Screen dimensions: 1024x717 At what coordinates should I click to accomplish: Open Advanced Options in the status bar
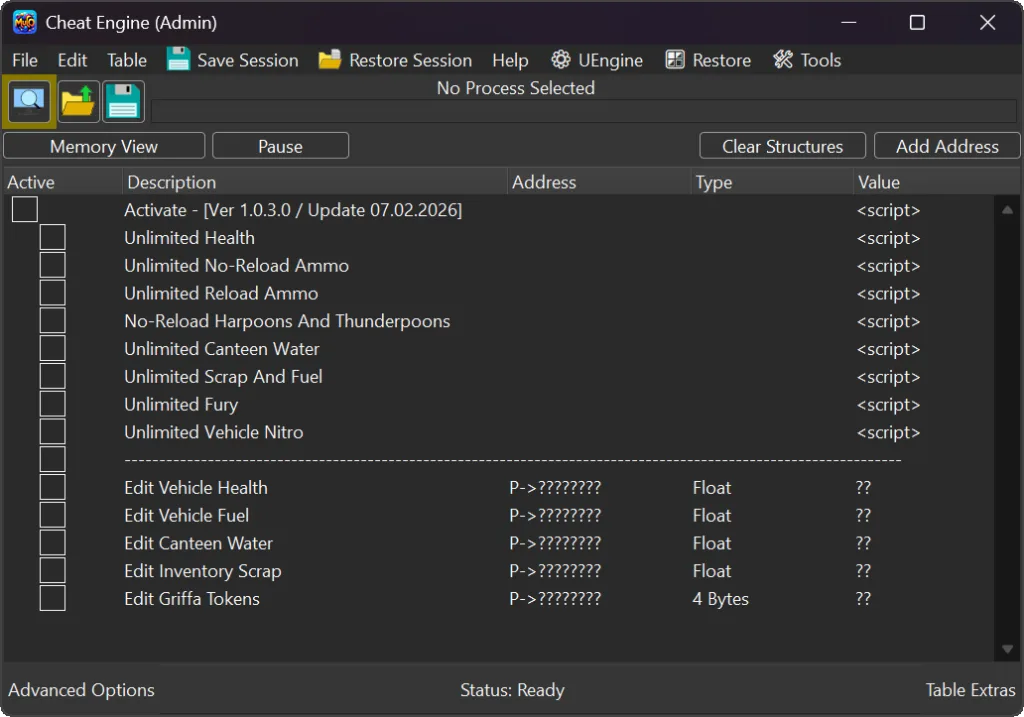pos(81,690)
